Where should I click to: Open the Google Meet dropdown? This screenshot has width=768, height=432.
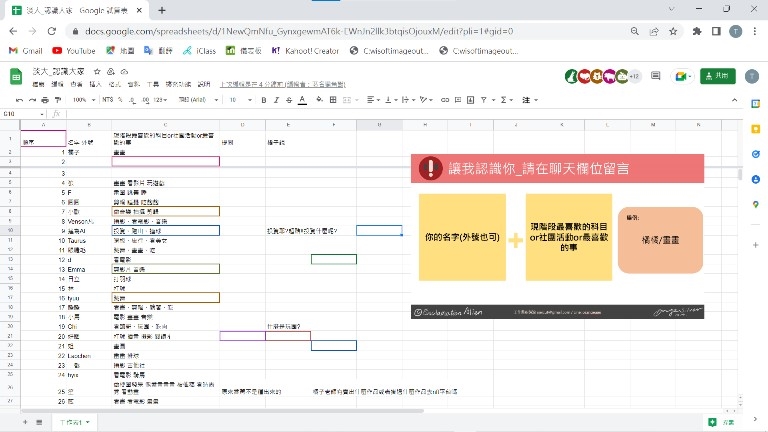click(684, 76)
